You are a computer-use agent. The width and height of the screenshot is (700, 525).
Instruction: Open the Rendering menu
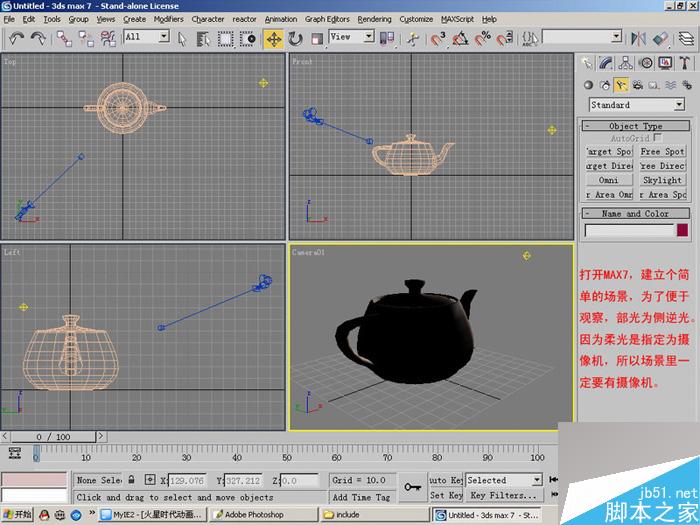coord(374,19)
